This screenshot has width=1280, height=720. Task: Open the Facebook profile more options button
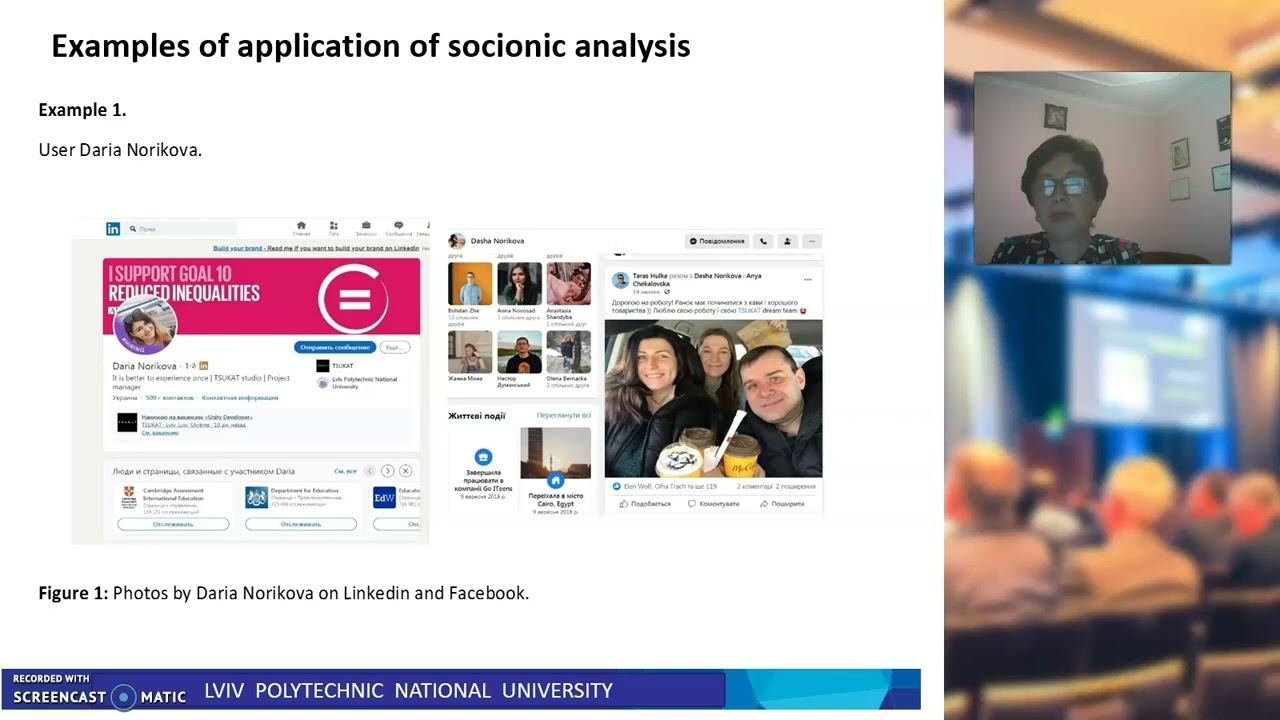pyautogui.click(x=812, y=241)
